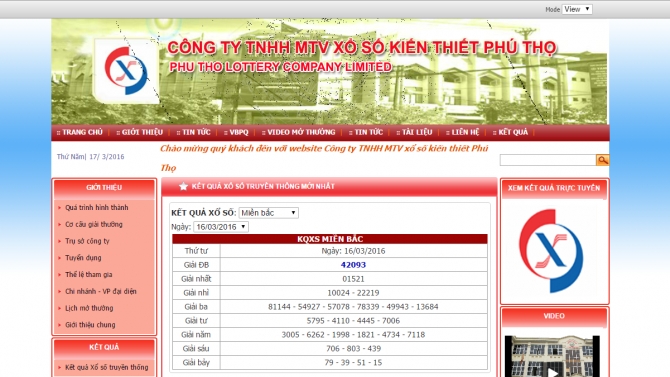Click the Xem kết quả trực tuyến header

click(x=554, y=188)
